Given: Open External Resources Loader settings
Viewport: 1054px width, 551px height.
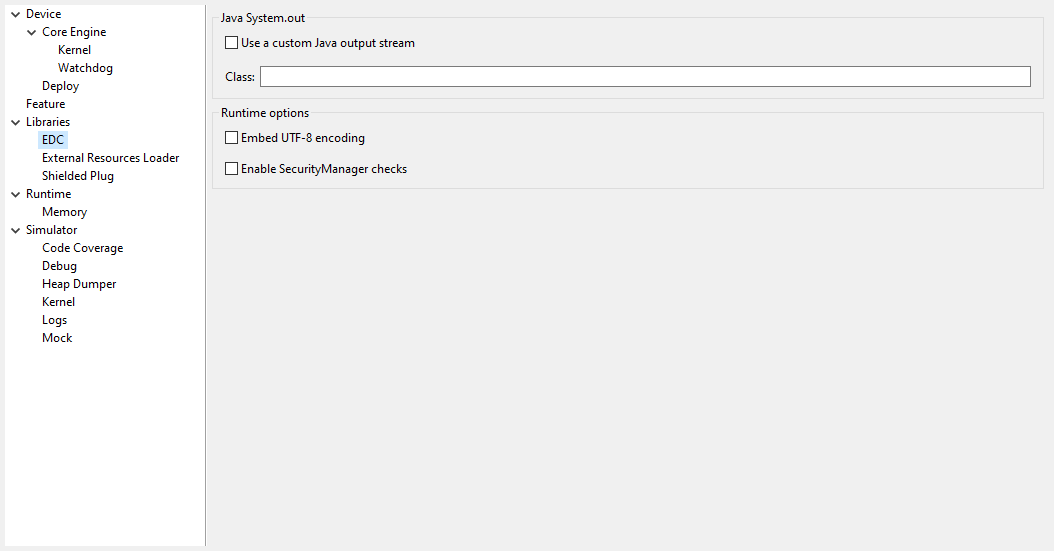Looking at the screenshot, I should click(x=110, y=158).
